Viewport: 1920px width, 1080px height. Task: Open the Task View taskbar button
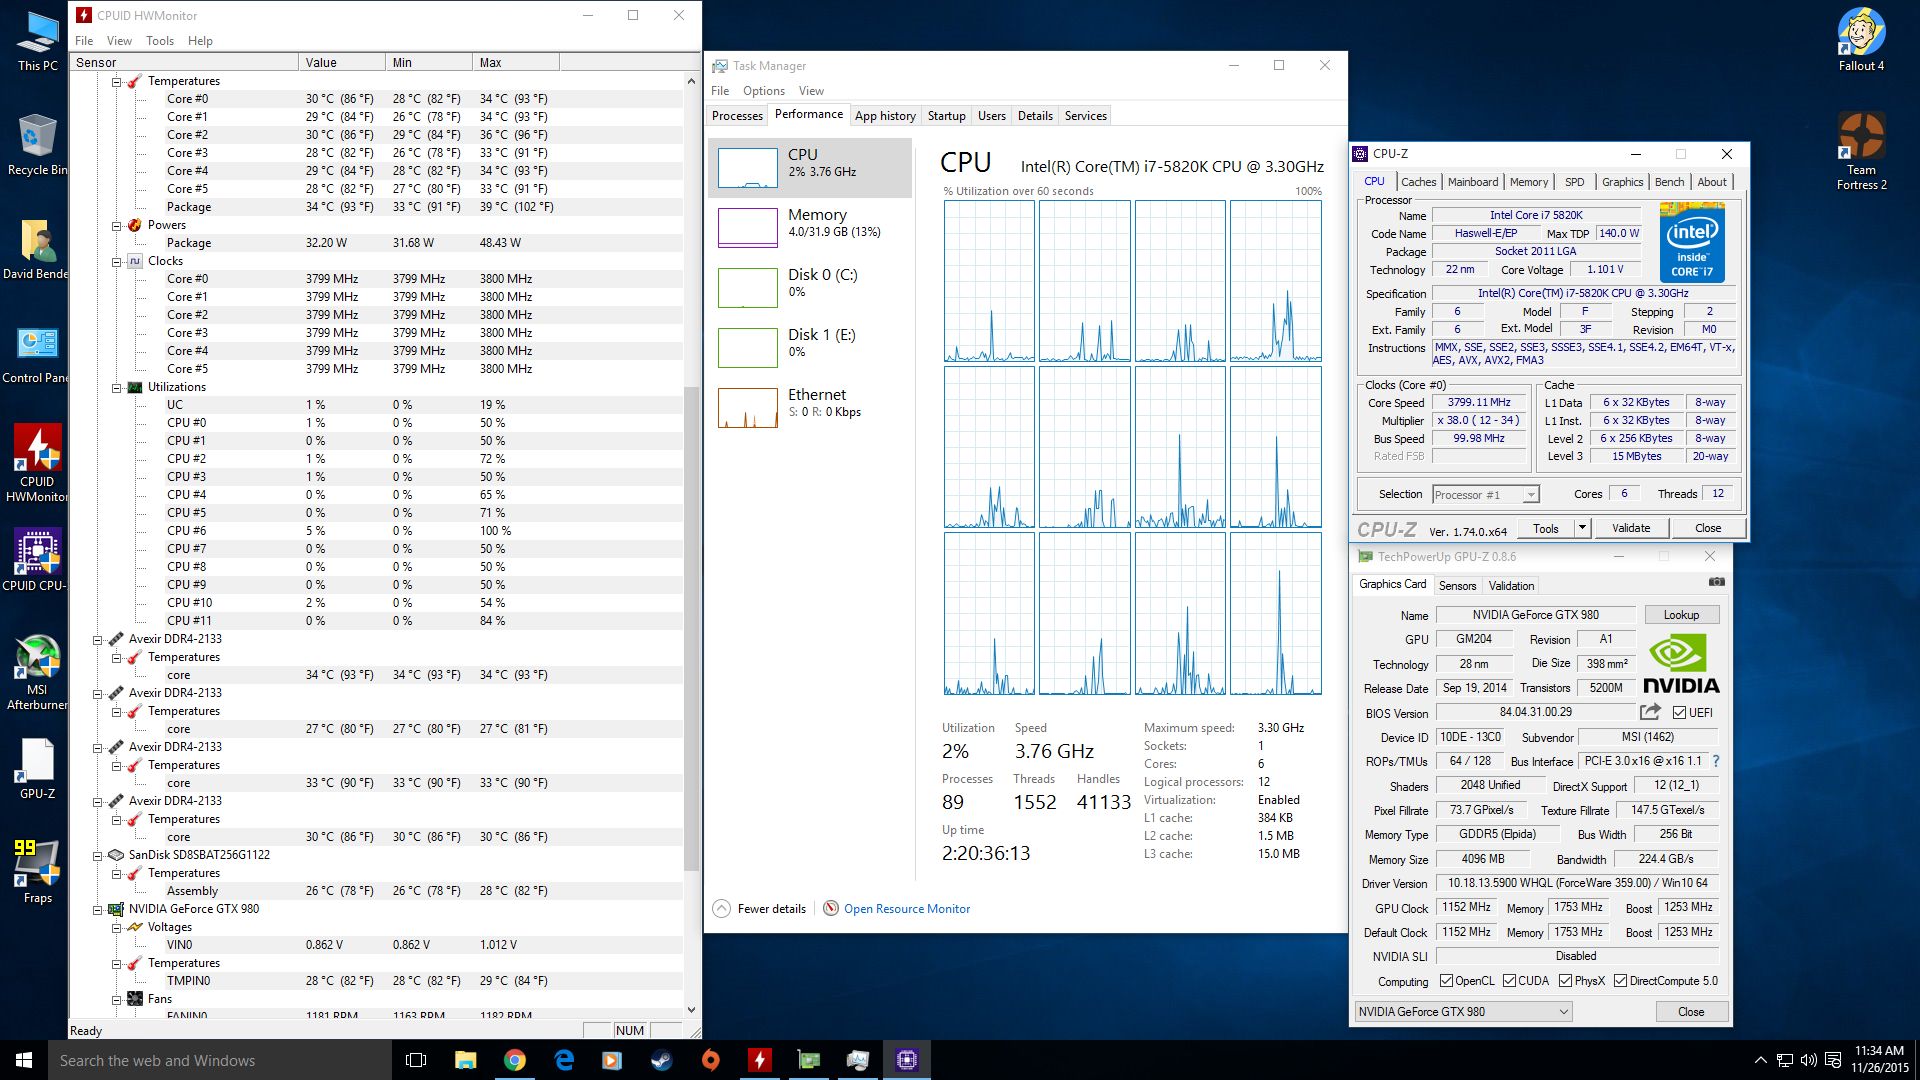click(x=416, y=1060)
